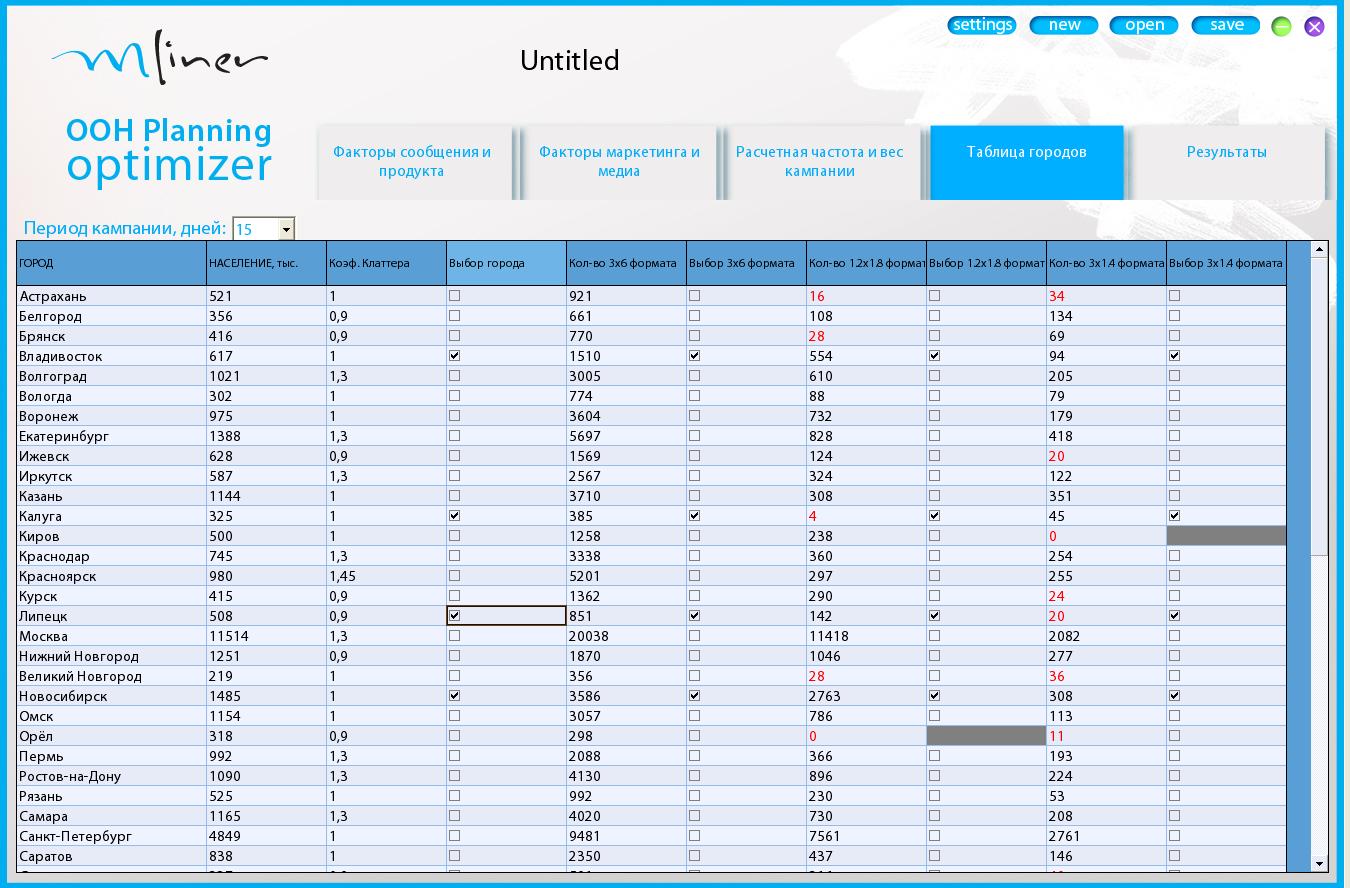This screenshot has width=1350, height=888.
Task: Select the 'Нижний Новгород' city cell
Action: tap(111, 656)
